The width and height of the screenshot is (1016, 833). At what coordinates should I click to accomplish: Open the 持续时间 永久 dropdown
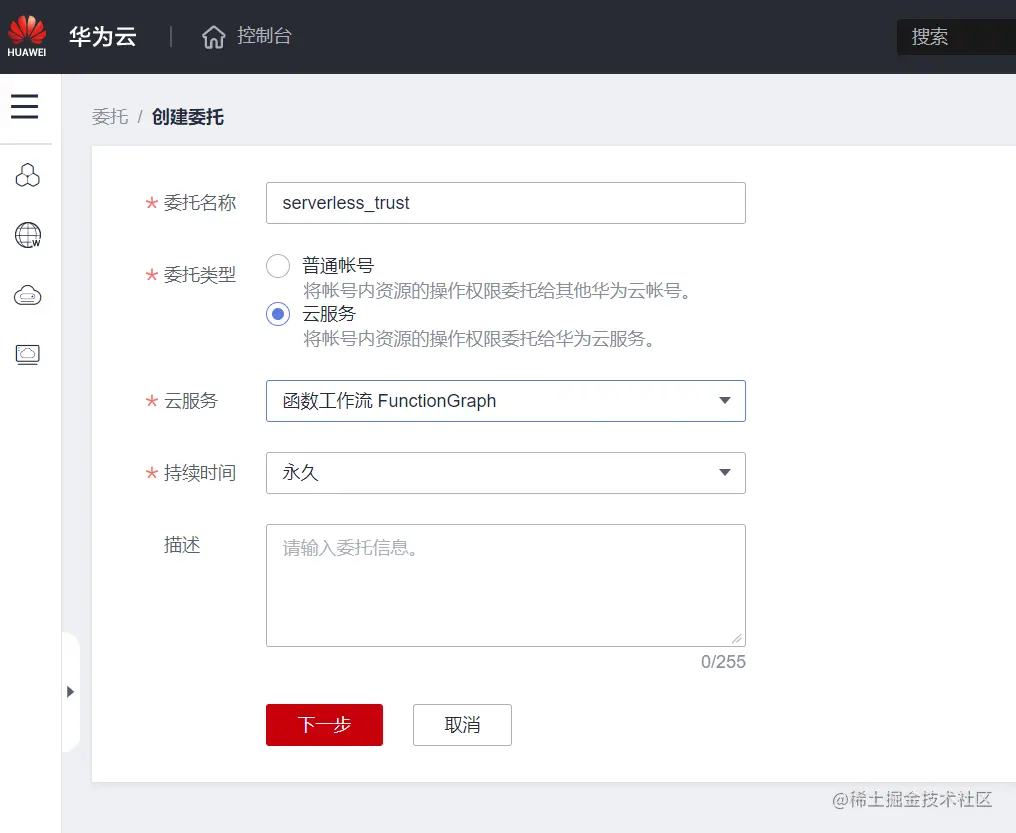tap(505, 473)
